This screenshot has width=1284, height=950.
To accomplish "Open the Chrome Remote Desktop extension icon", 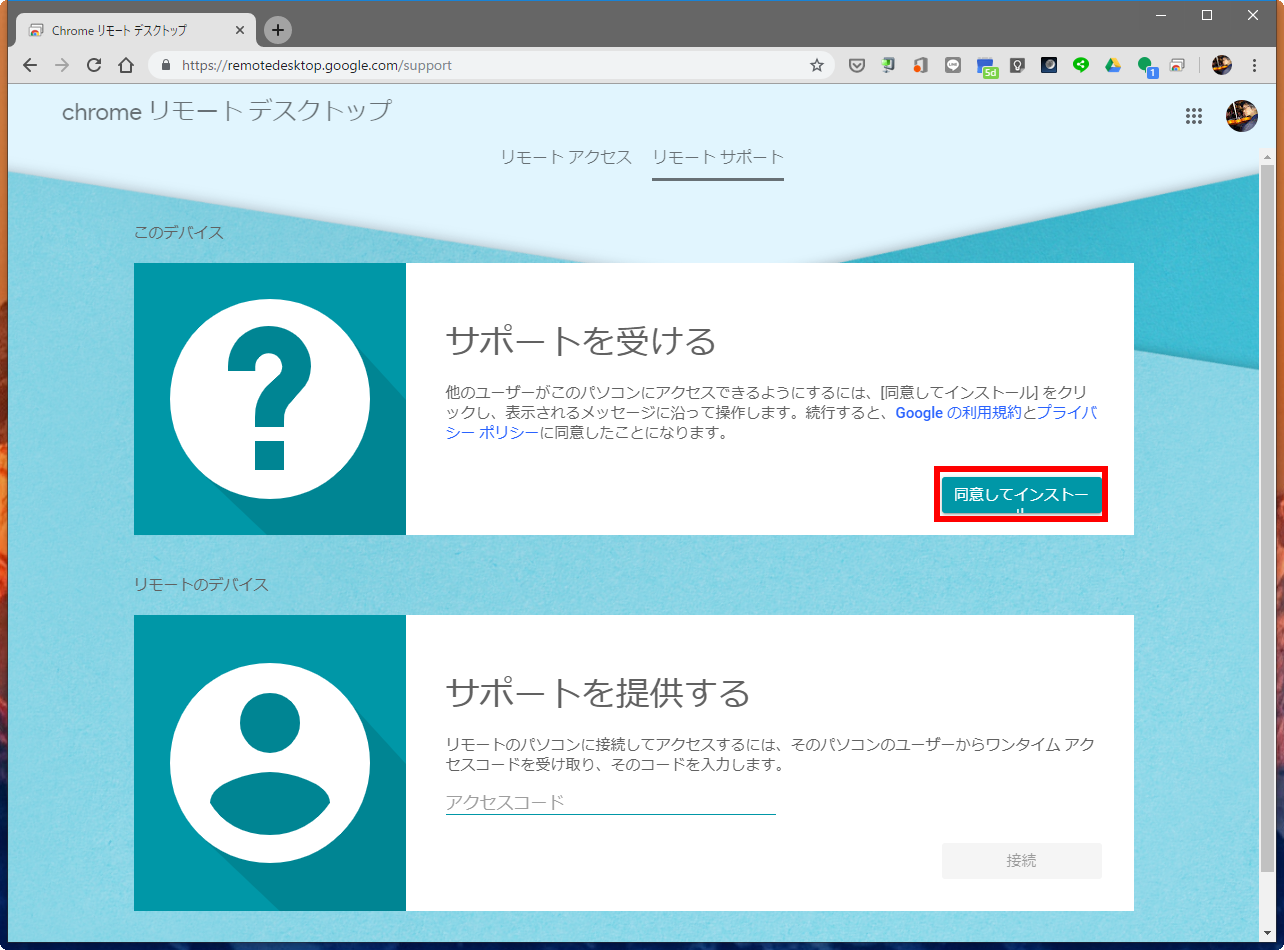I will point(1177,65).
